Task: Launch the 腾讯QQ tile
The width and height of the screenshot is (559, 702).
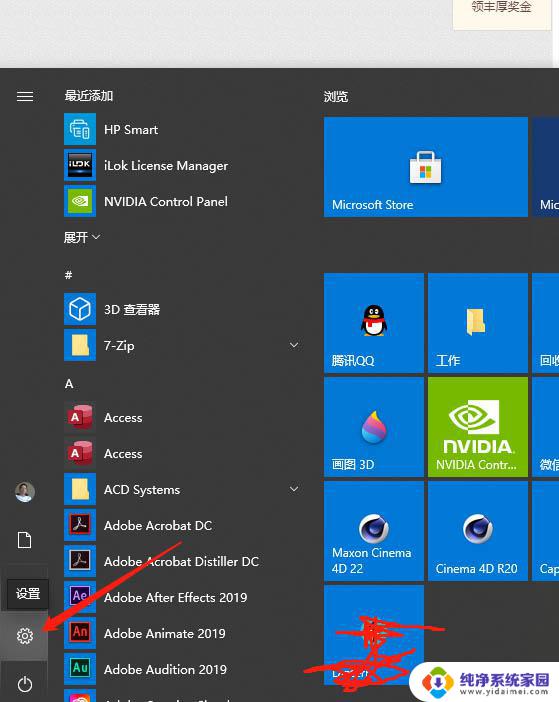Action: [374, 323]
